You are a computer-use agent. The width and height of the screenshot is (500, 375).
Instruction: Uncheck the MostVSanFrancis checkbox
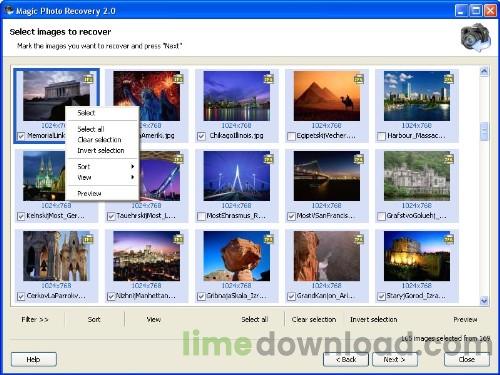tap(291, 216)
